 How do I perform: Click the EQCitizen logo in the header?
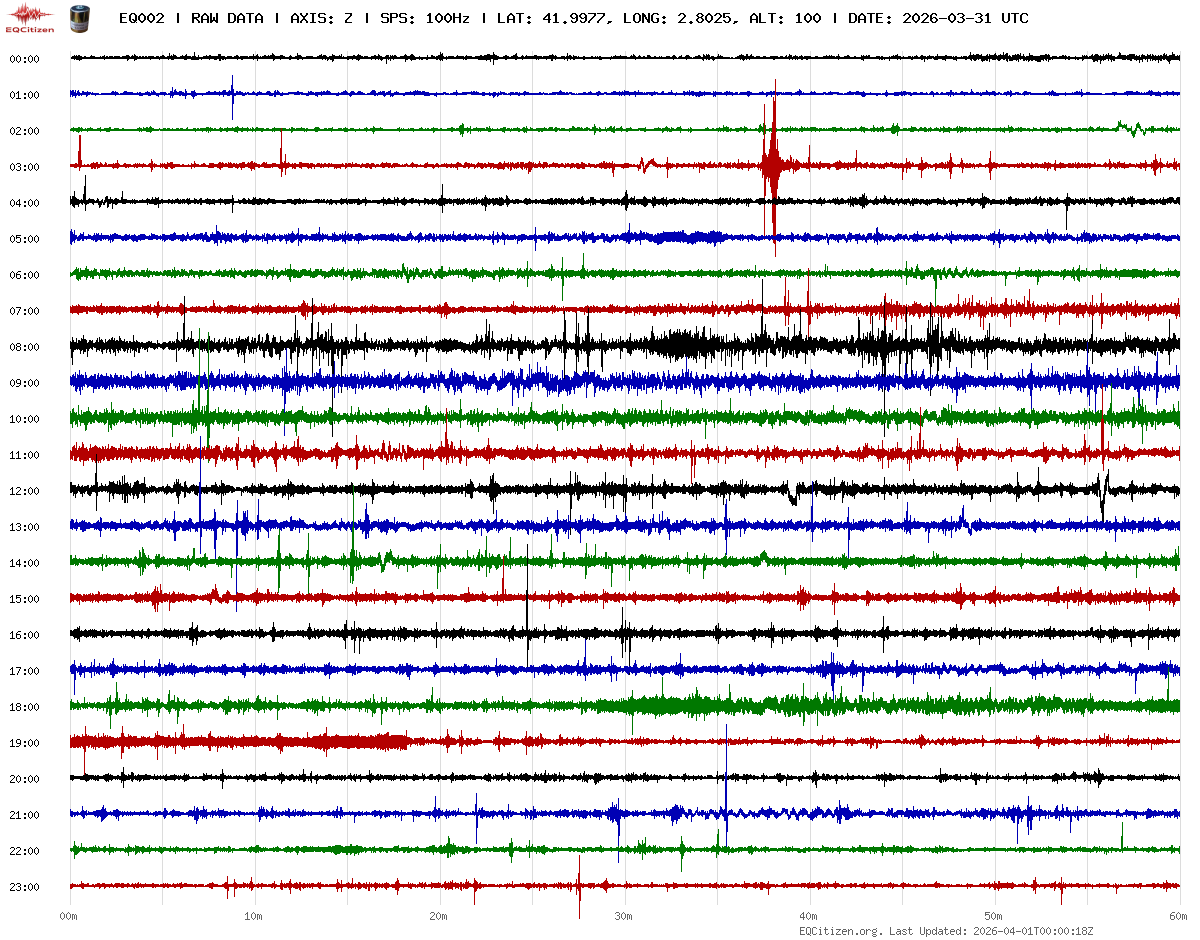tap(31, 17)
